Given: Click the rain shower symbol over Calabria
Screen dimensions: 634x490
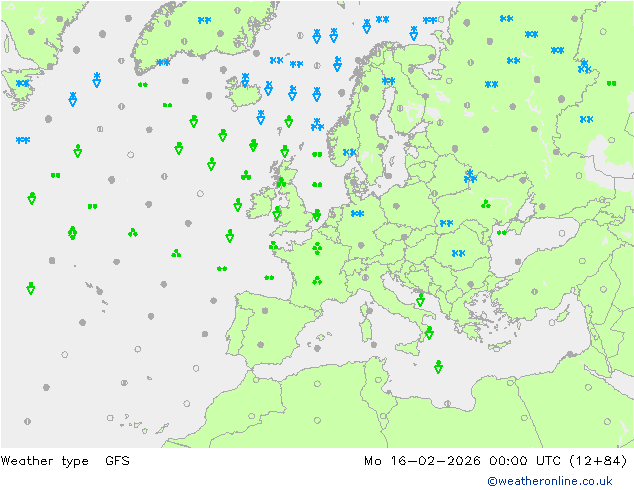Looking at the screenshot, I should tap(429, 333).
